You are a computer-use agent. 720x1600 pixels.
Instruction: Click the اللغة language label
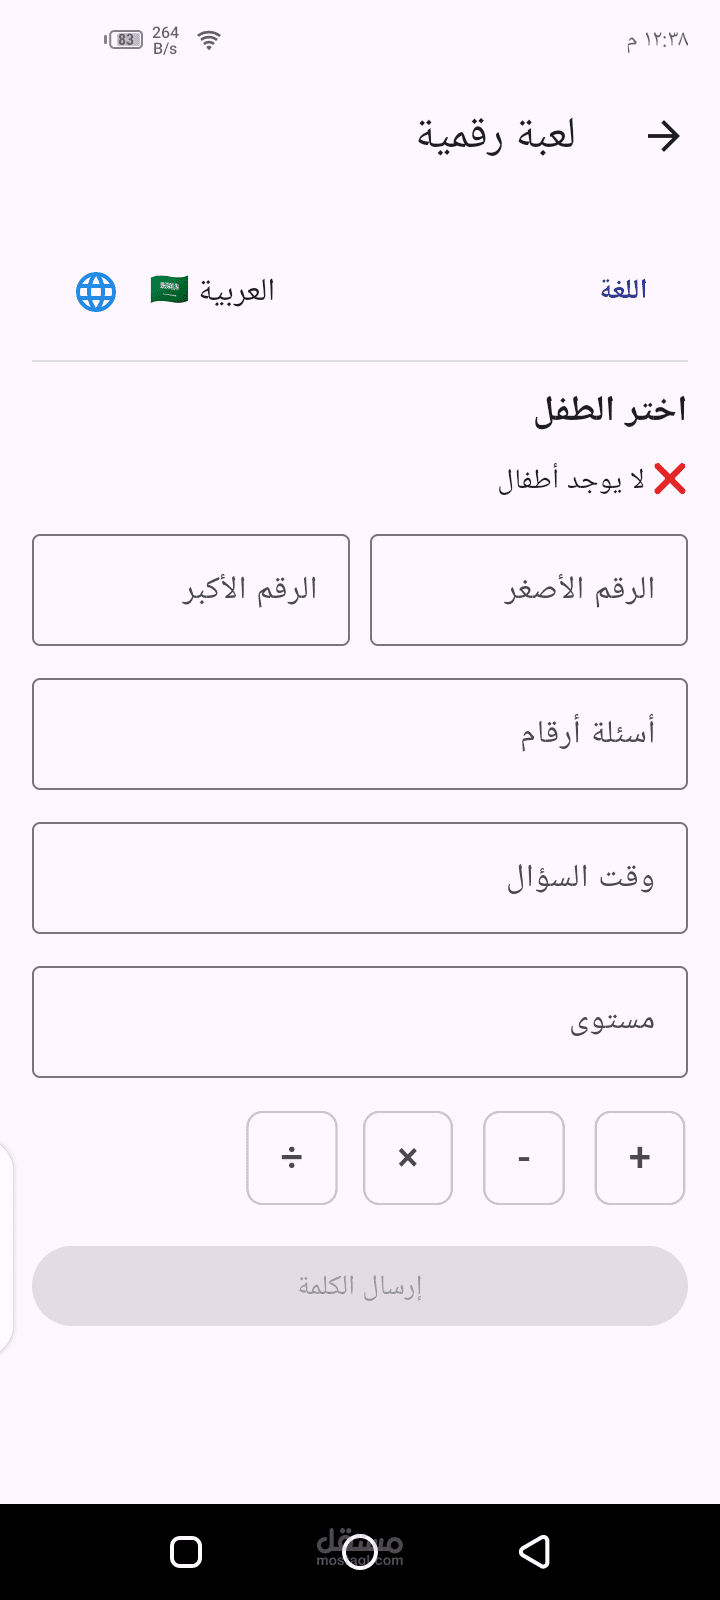[623, 290]
